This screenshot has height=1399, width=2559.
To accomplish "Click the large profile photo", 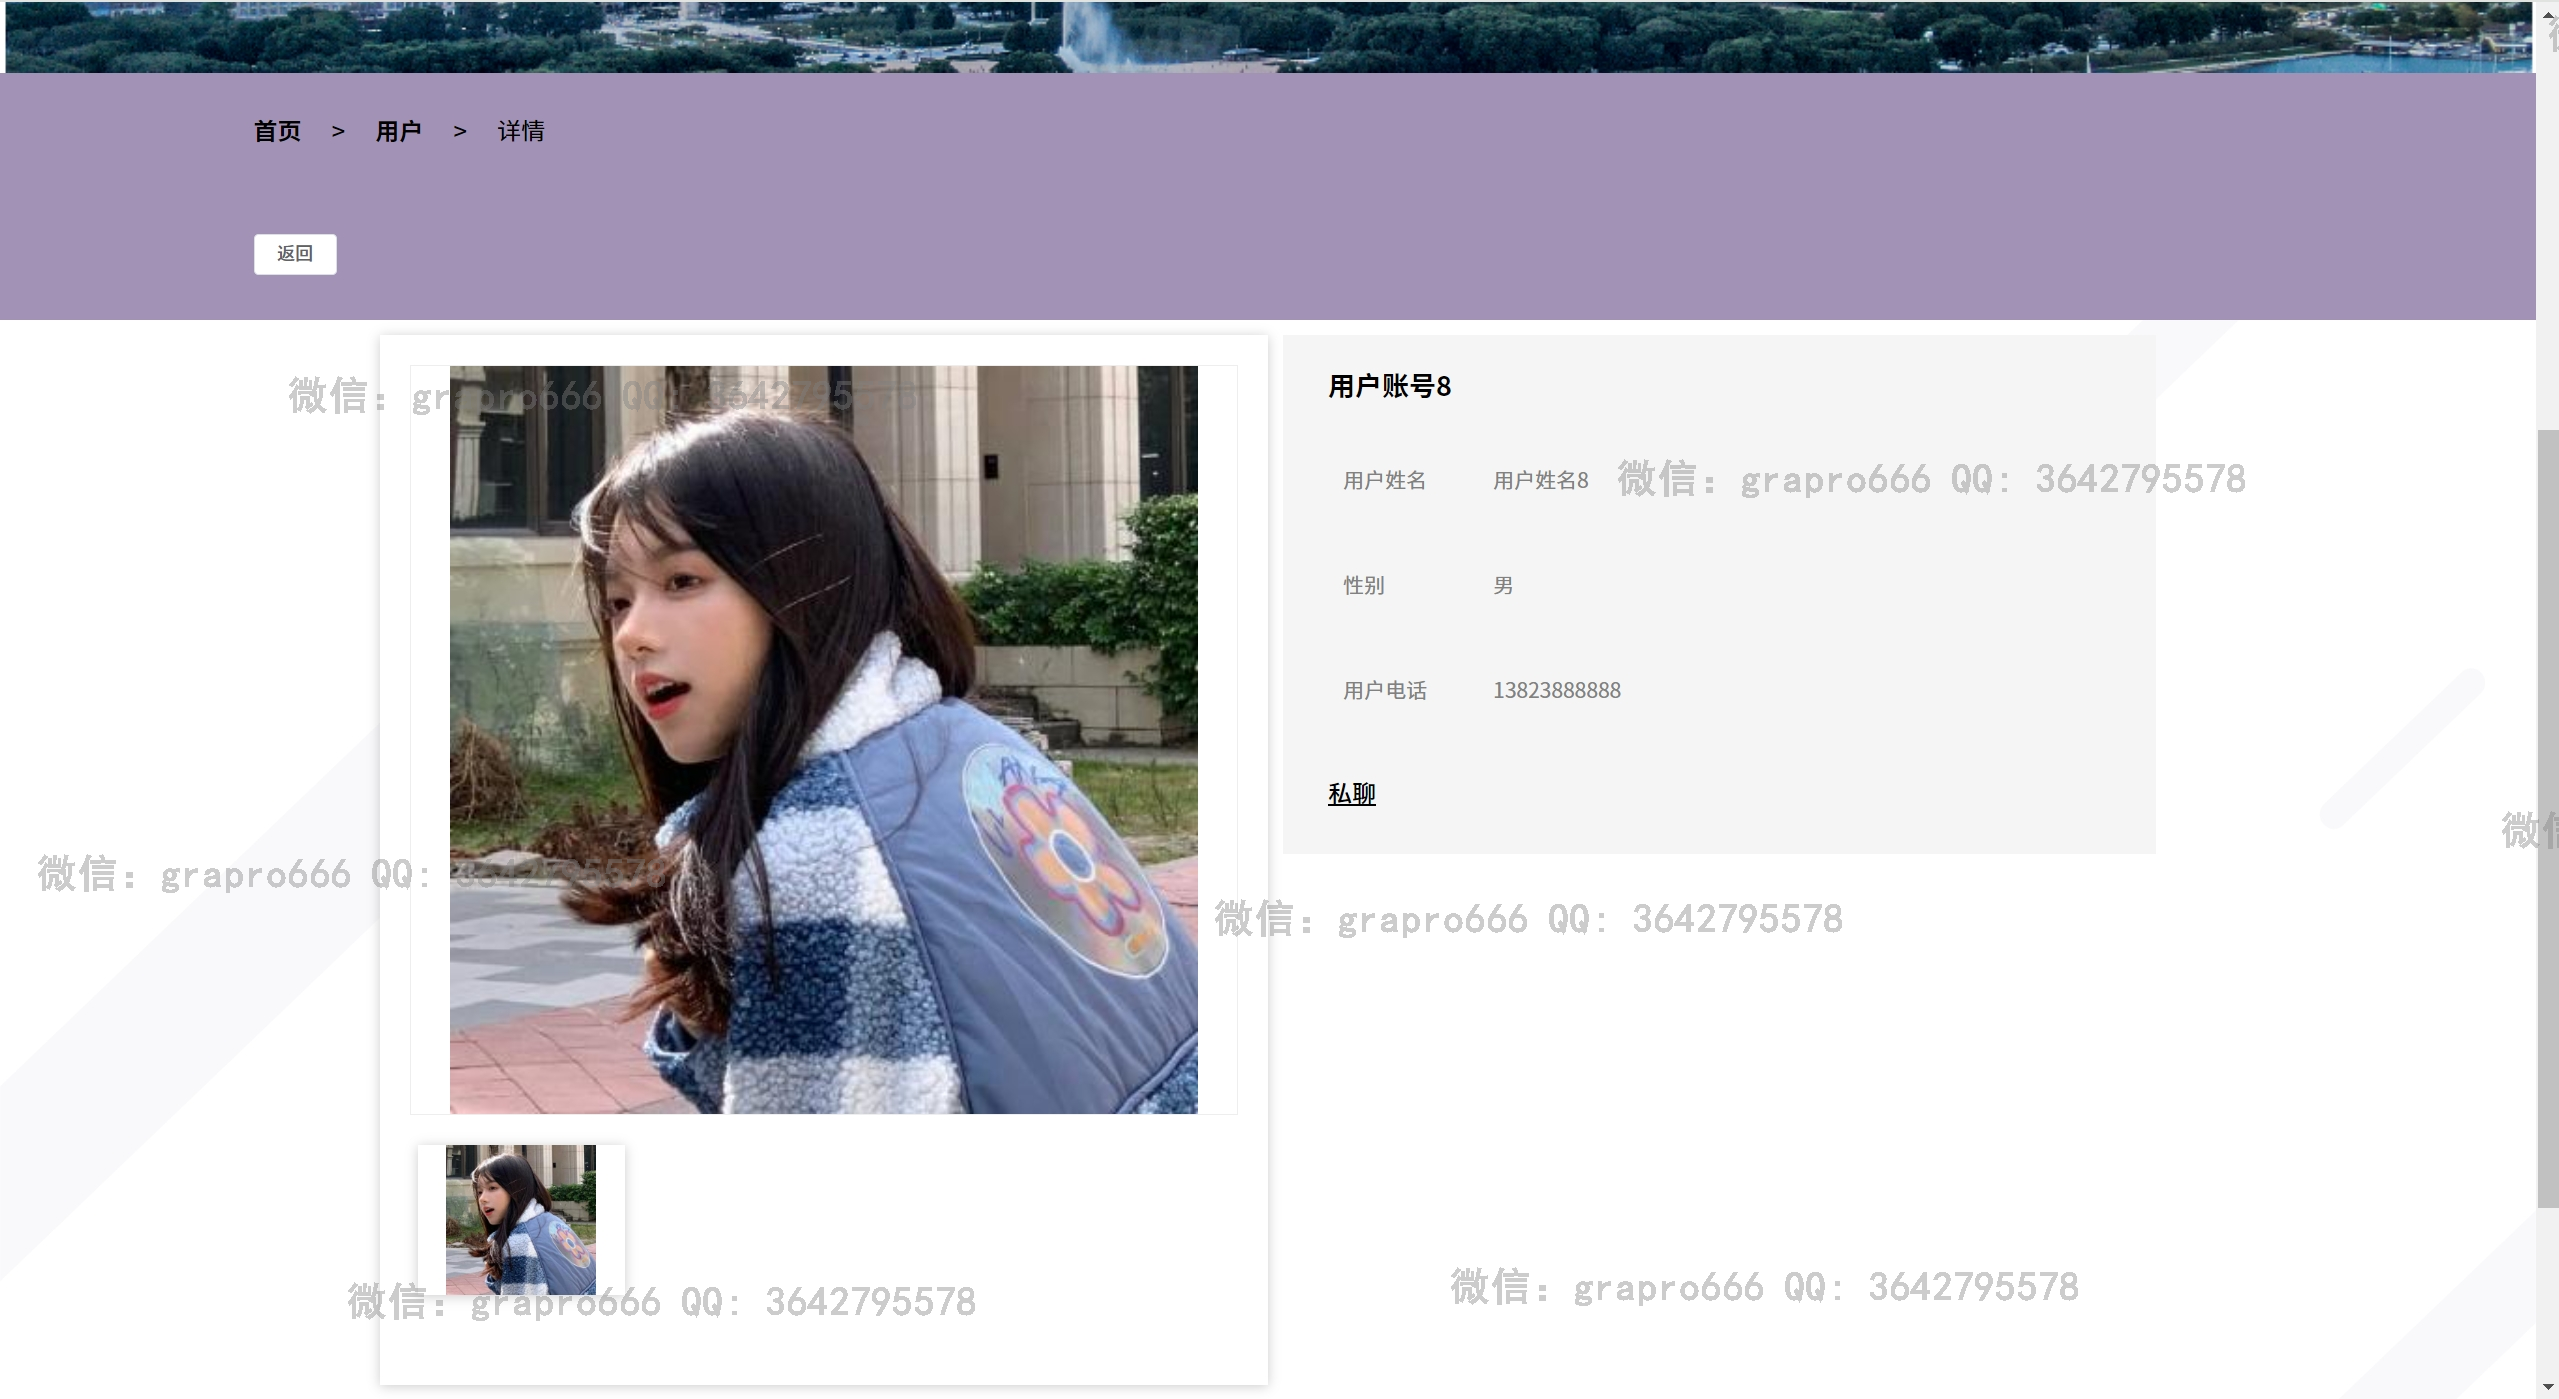I will coord(823,740).
